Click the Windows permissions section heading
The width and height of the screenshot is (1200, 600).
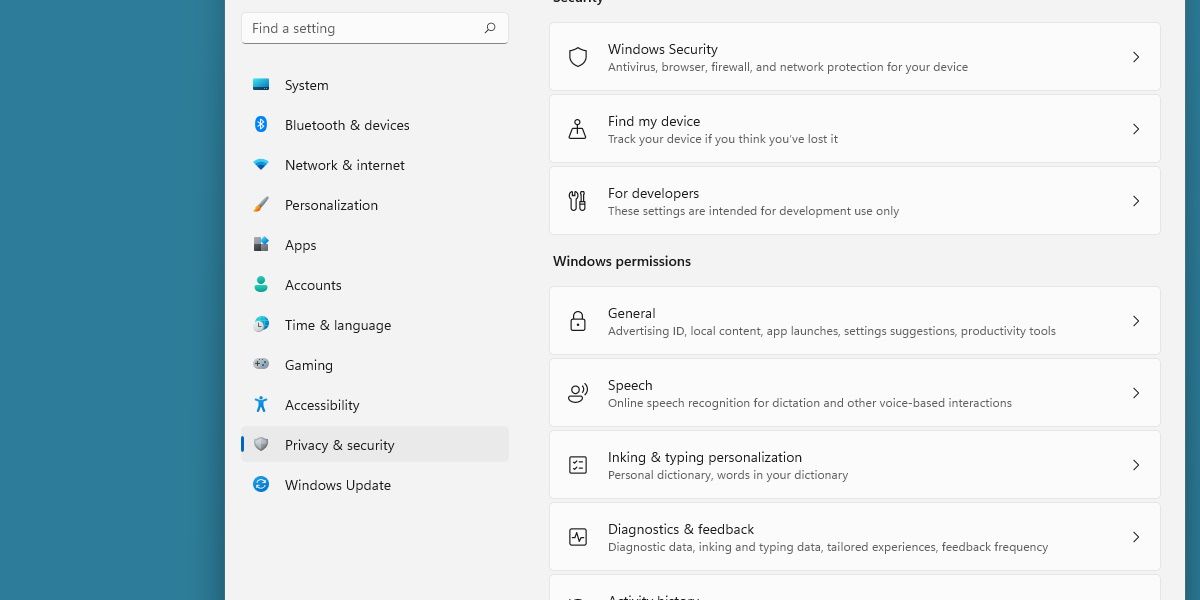click(622, 261)
